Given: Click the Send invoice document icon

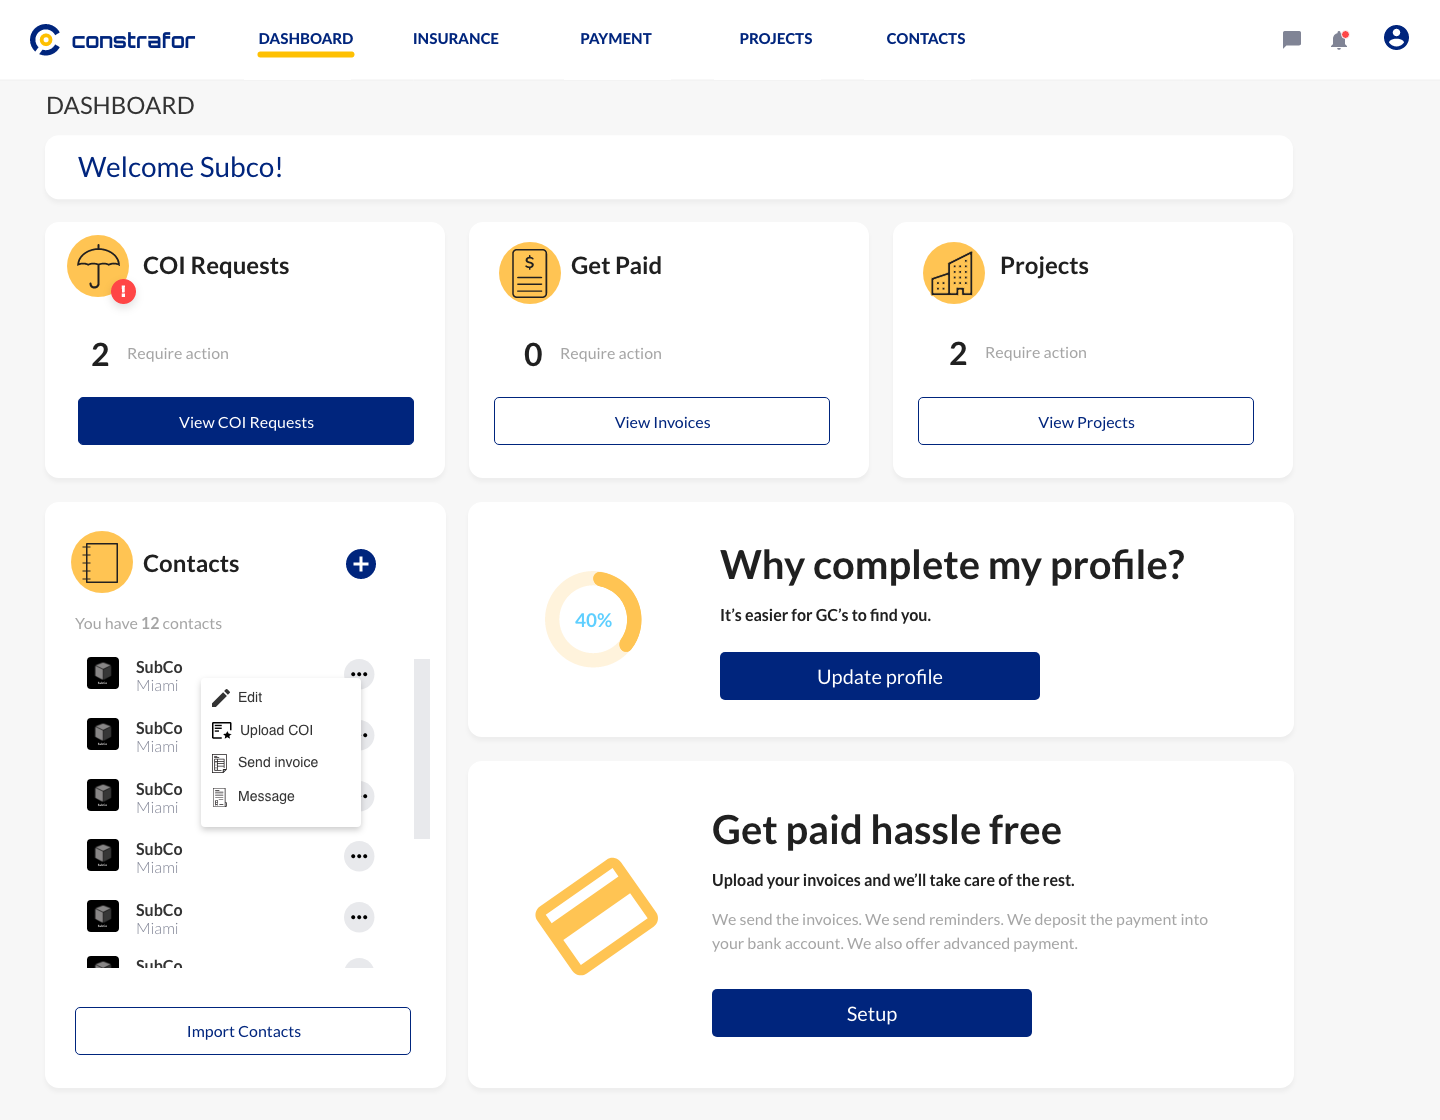Looking at the screenshot, I should point(220,763).
